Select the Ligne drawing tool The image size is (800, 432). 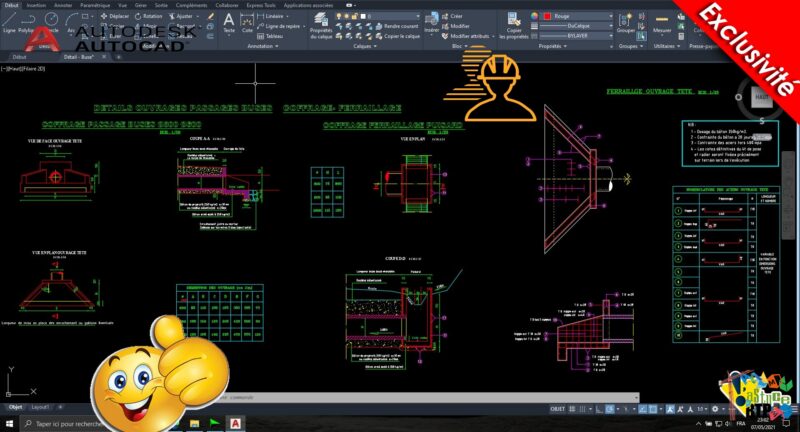(x=10, y=23)
